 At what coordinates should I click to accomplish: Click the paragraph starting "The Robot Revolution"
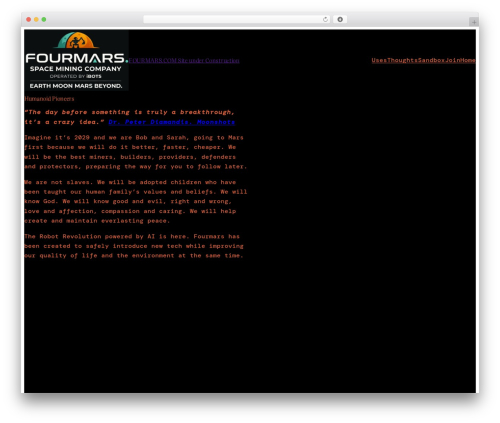coord(134,246)
